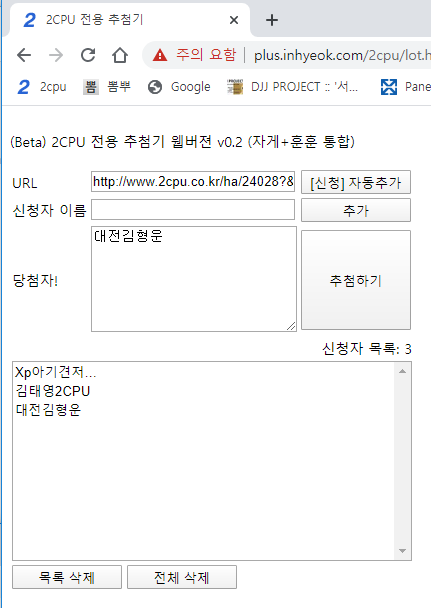Open the 2cpu bookmark
The height and width of the screenshot is (608, 431).
coord(42,87)
